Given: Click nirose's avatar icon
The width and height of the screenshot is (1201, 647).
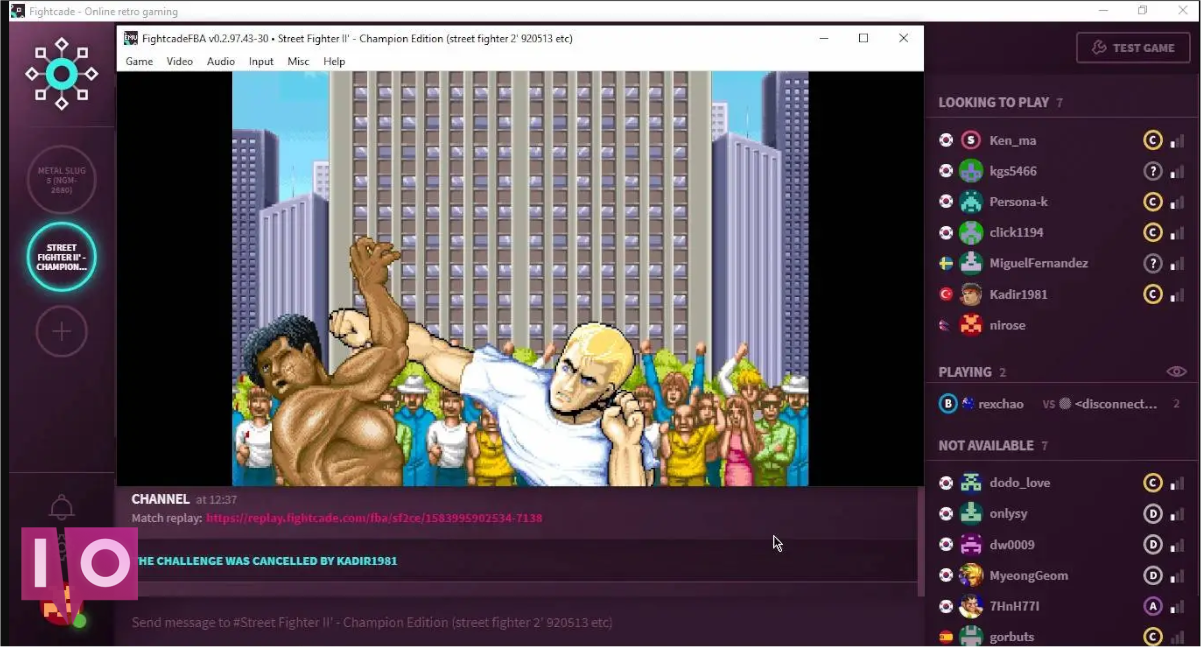Looking at the screenshot, I should (x=971, y=325).
